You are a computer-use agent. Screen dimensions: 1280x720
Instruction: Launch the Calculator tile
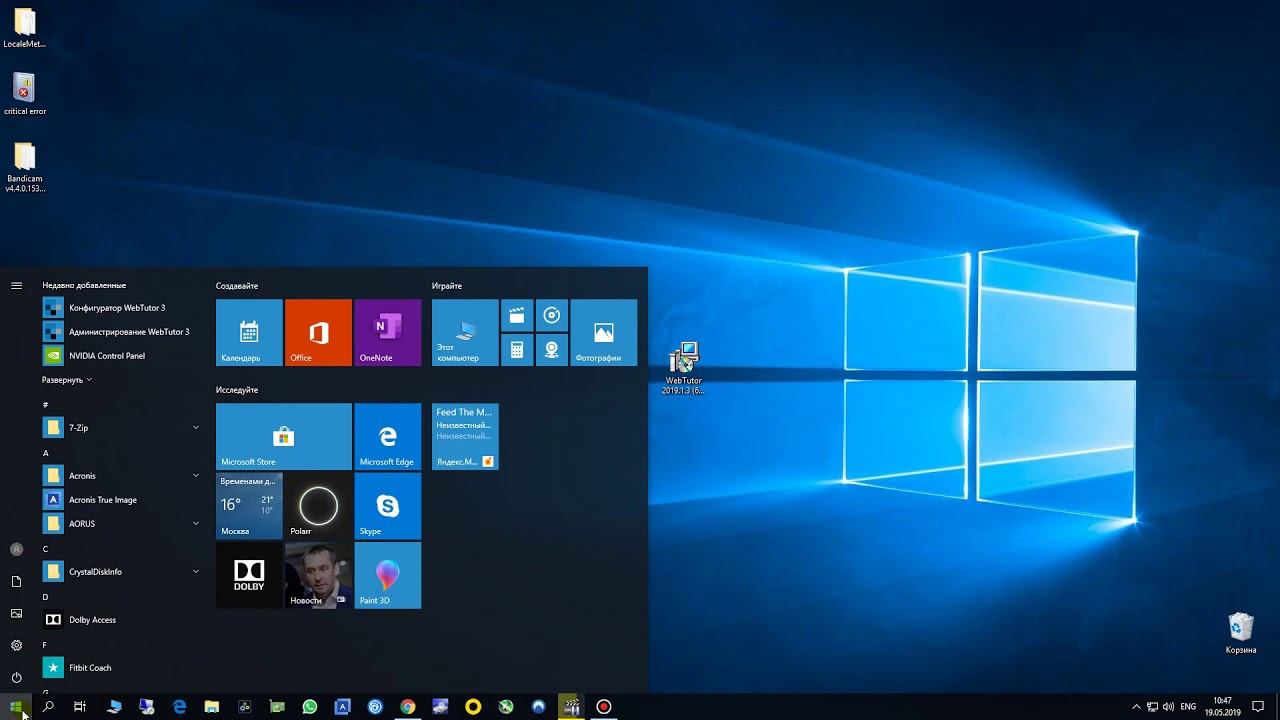click(517, 350)
